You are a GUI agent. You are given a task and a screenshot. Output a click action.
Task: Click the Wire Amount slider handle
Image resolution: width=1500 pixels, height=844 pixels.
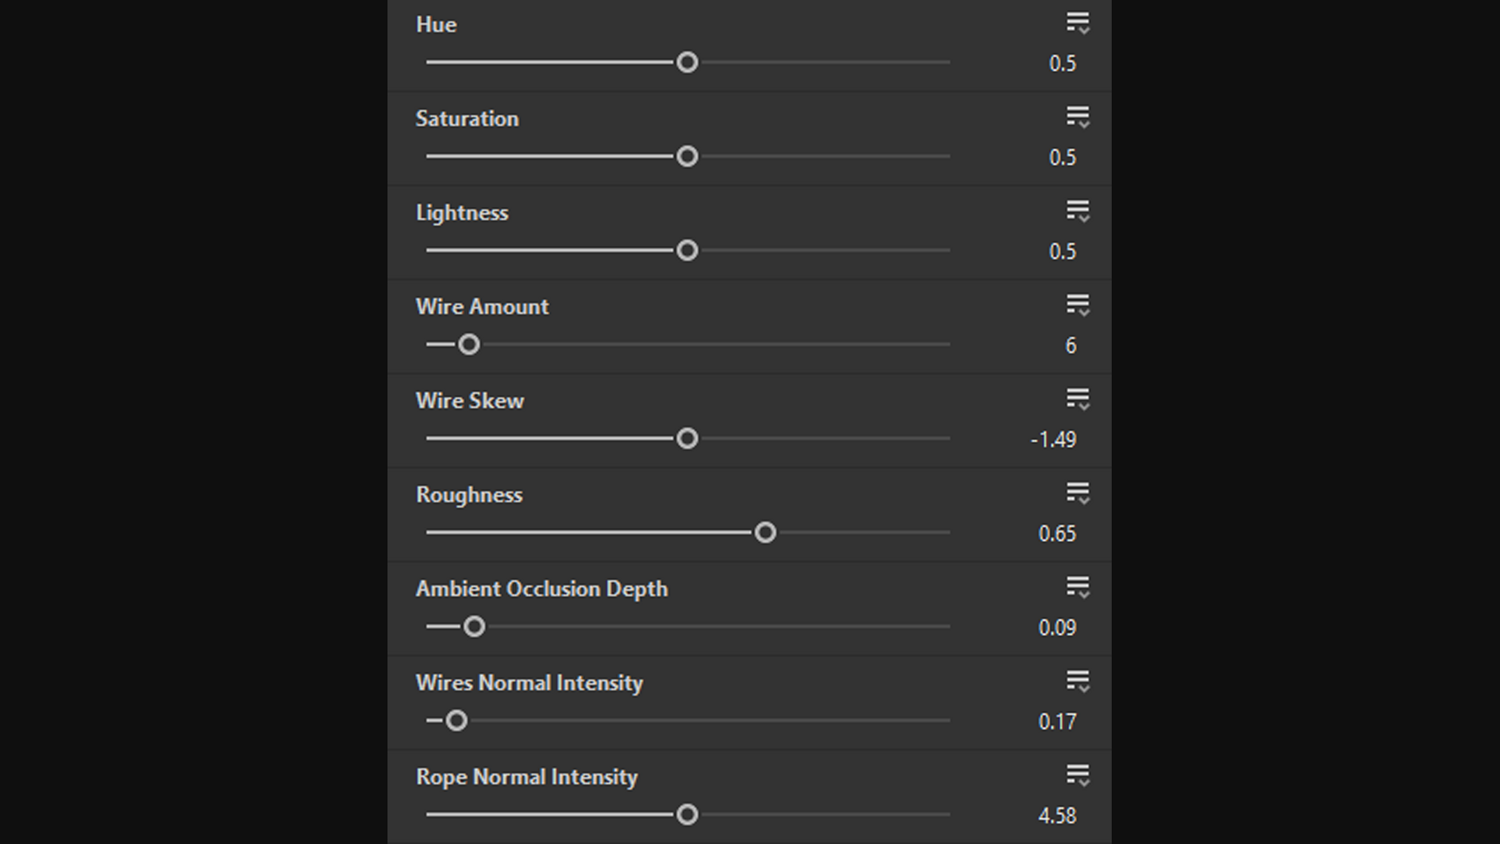click(x=469, y=345)
